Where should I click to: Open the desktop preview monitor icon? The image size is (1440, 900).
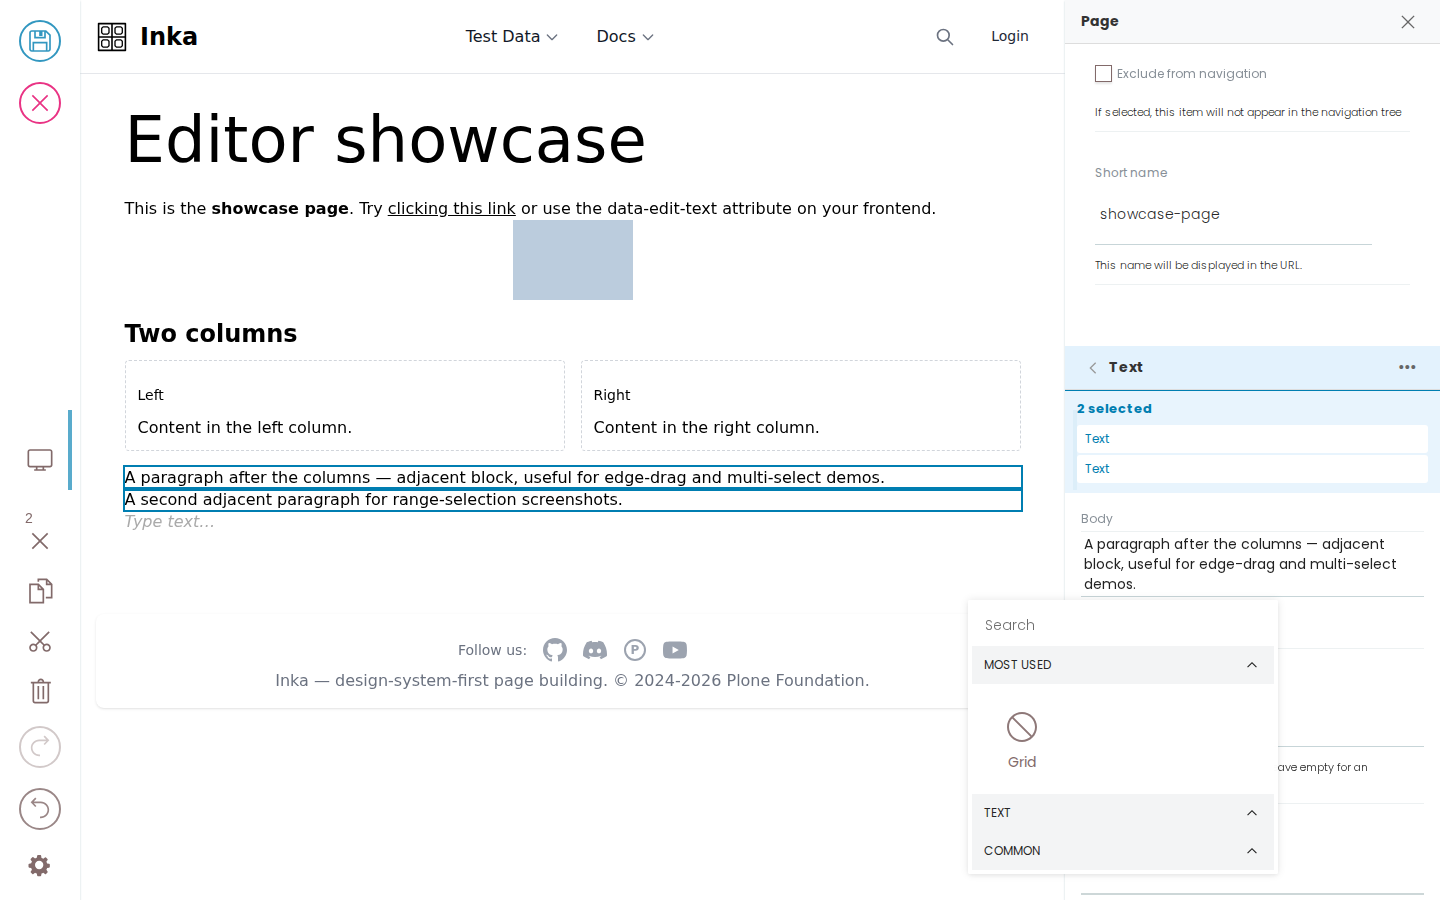click(x=40, y=460)
